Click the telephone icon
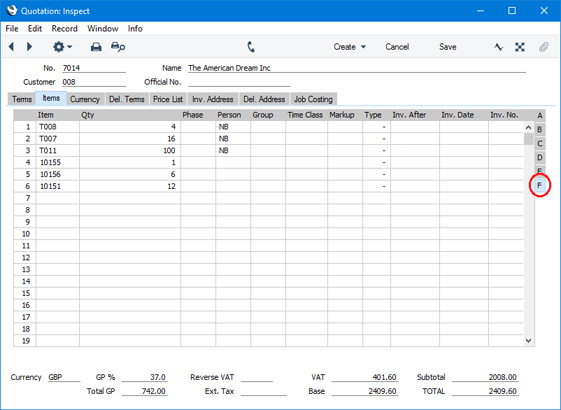 pos(251,47)
